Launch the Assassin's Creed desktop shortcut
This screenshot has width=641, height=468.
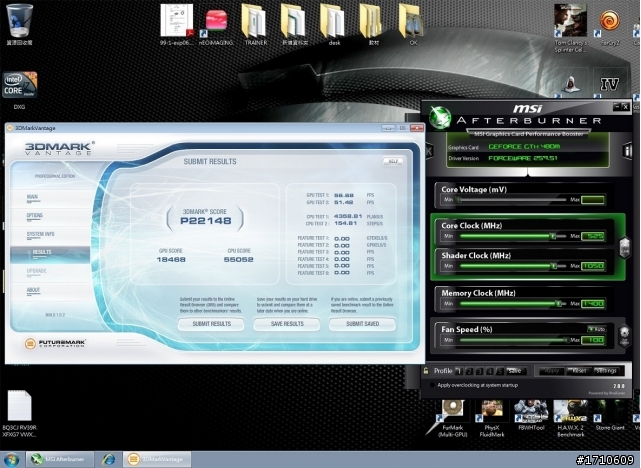(x=570, y=86)
